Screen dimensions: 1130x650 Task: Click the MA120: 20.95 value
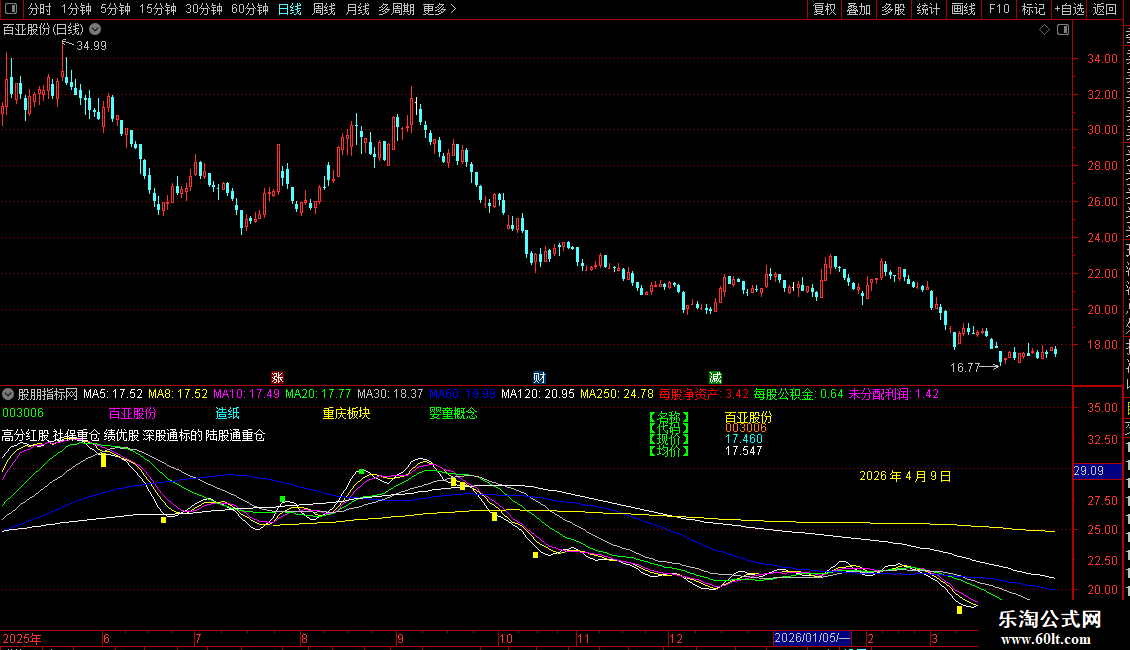pos(538,394)
